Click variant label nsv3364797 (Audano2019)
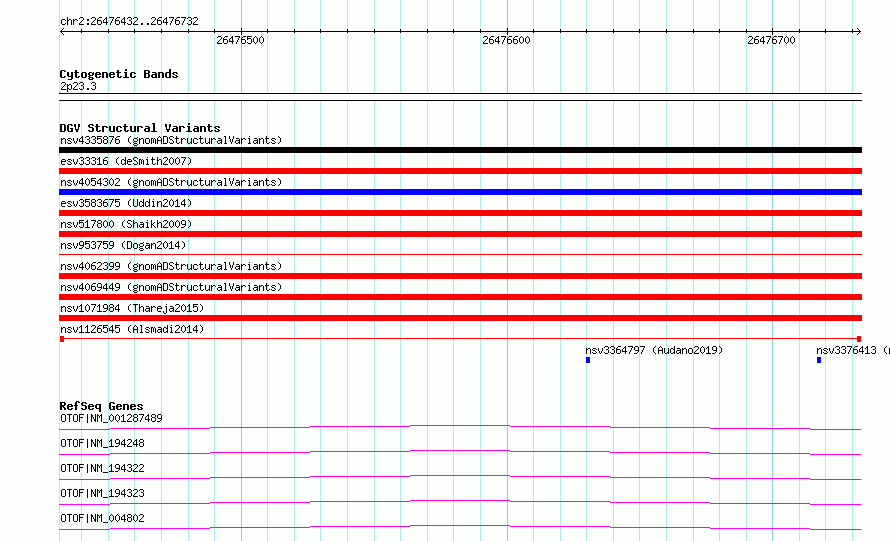 pos(654,350)
